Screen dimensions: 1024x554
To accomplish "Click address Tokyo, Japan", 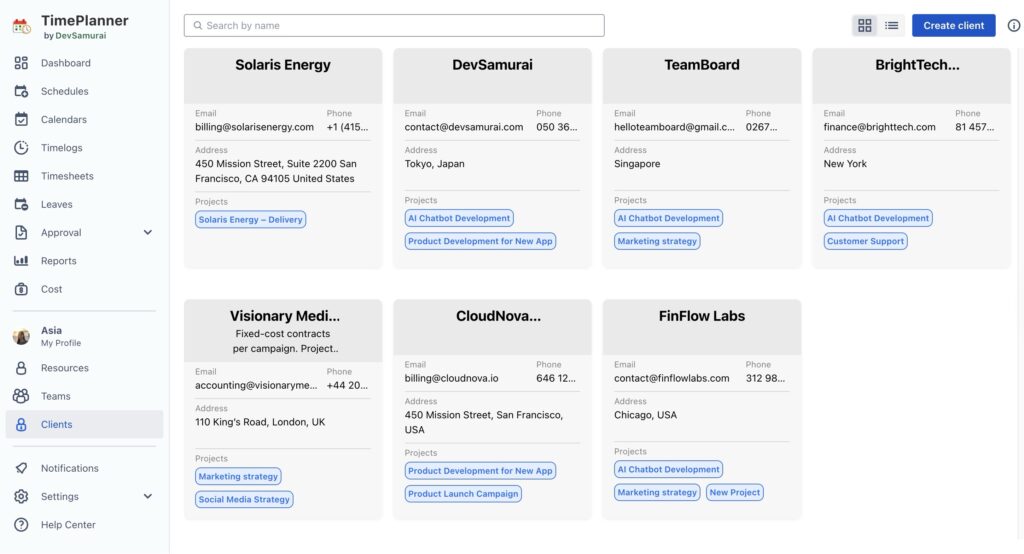I will pos(434,163).
